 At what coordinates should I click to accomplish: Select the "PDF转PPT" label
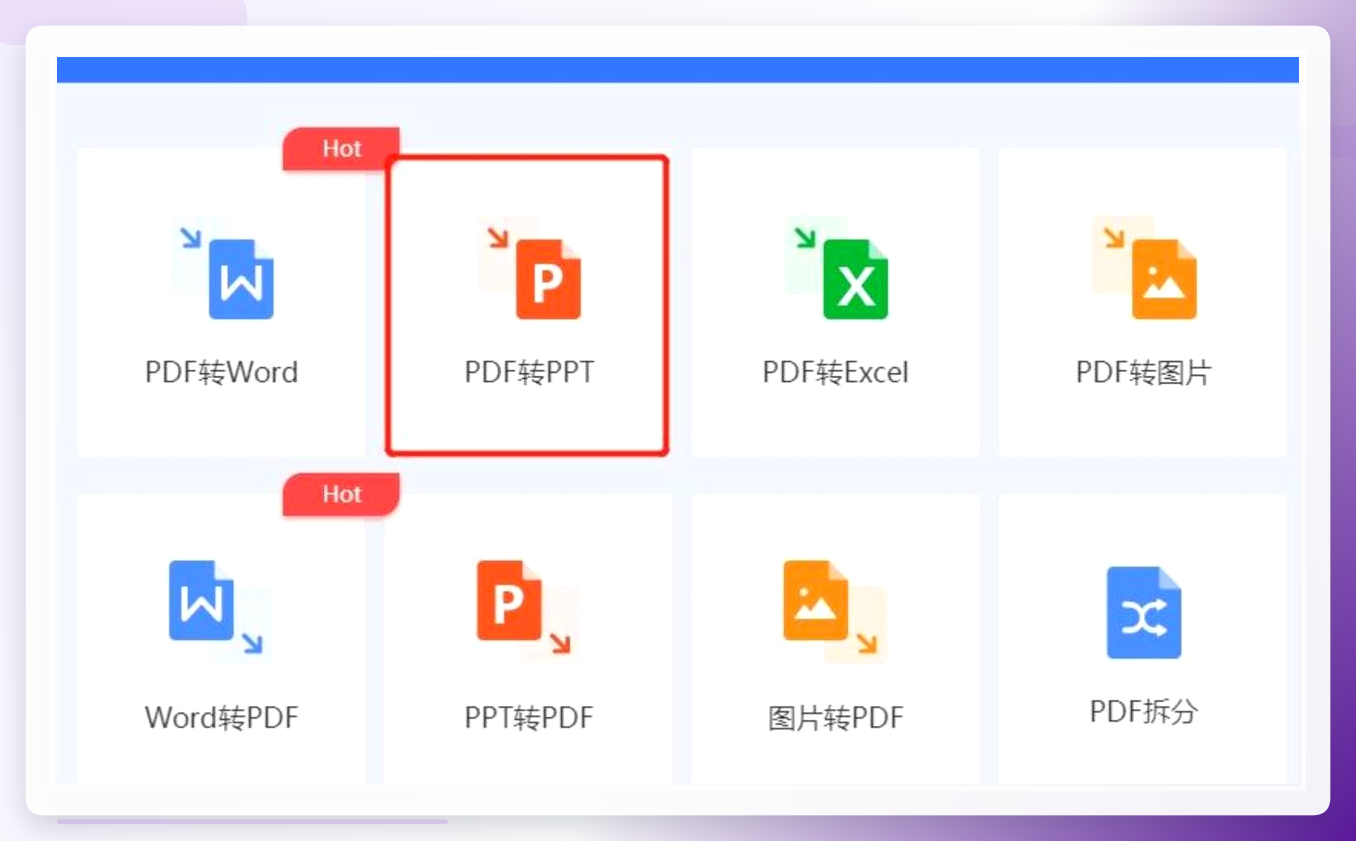tap(529, 373)
